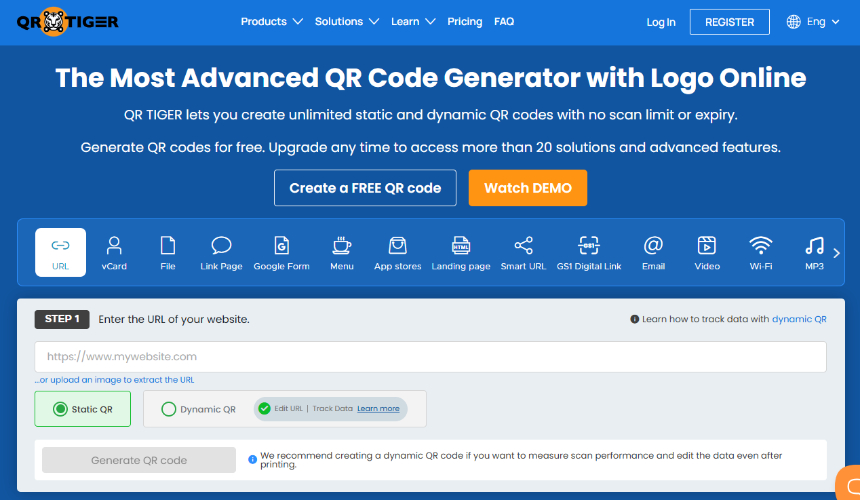Show more QR types with right chevron
Screen dimensions: 860x500
coord(836,253)
